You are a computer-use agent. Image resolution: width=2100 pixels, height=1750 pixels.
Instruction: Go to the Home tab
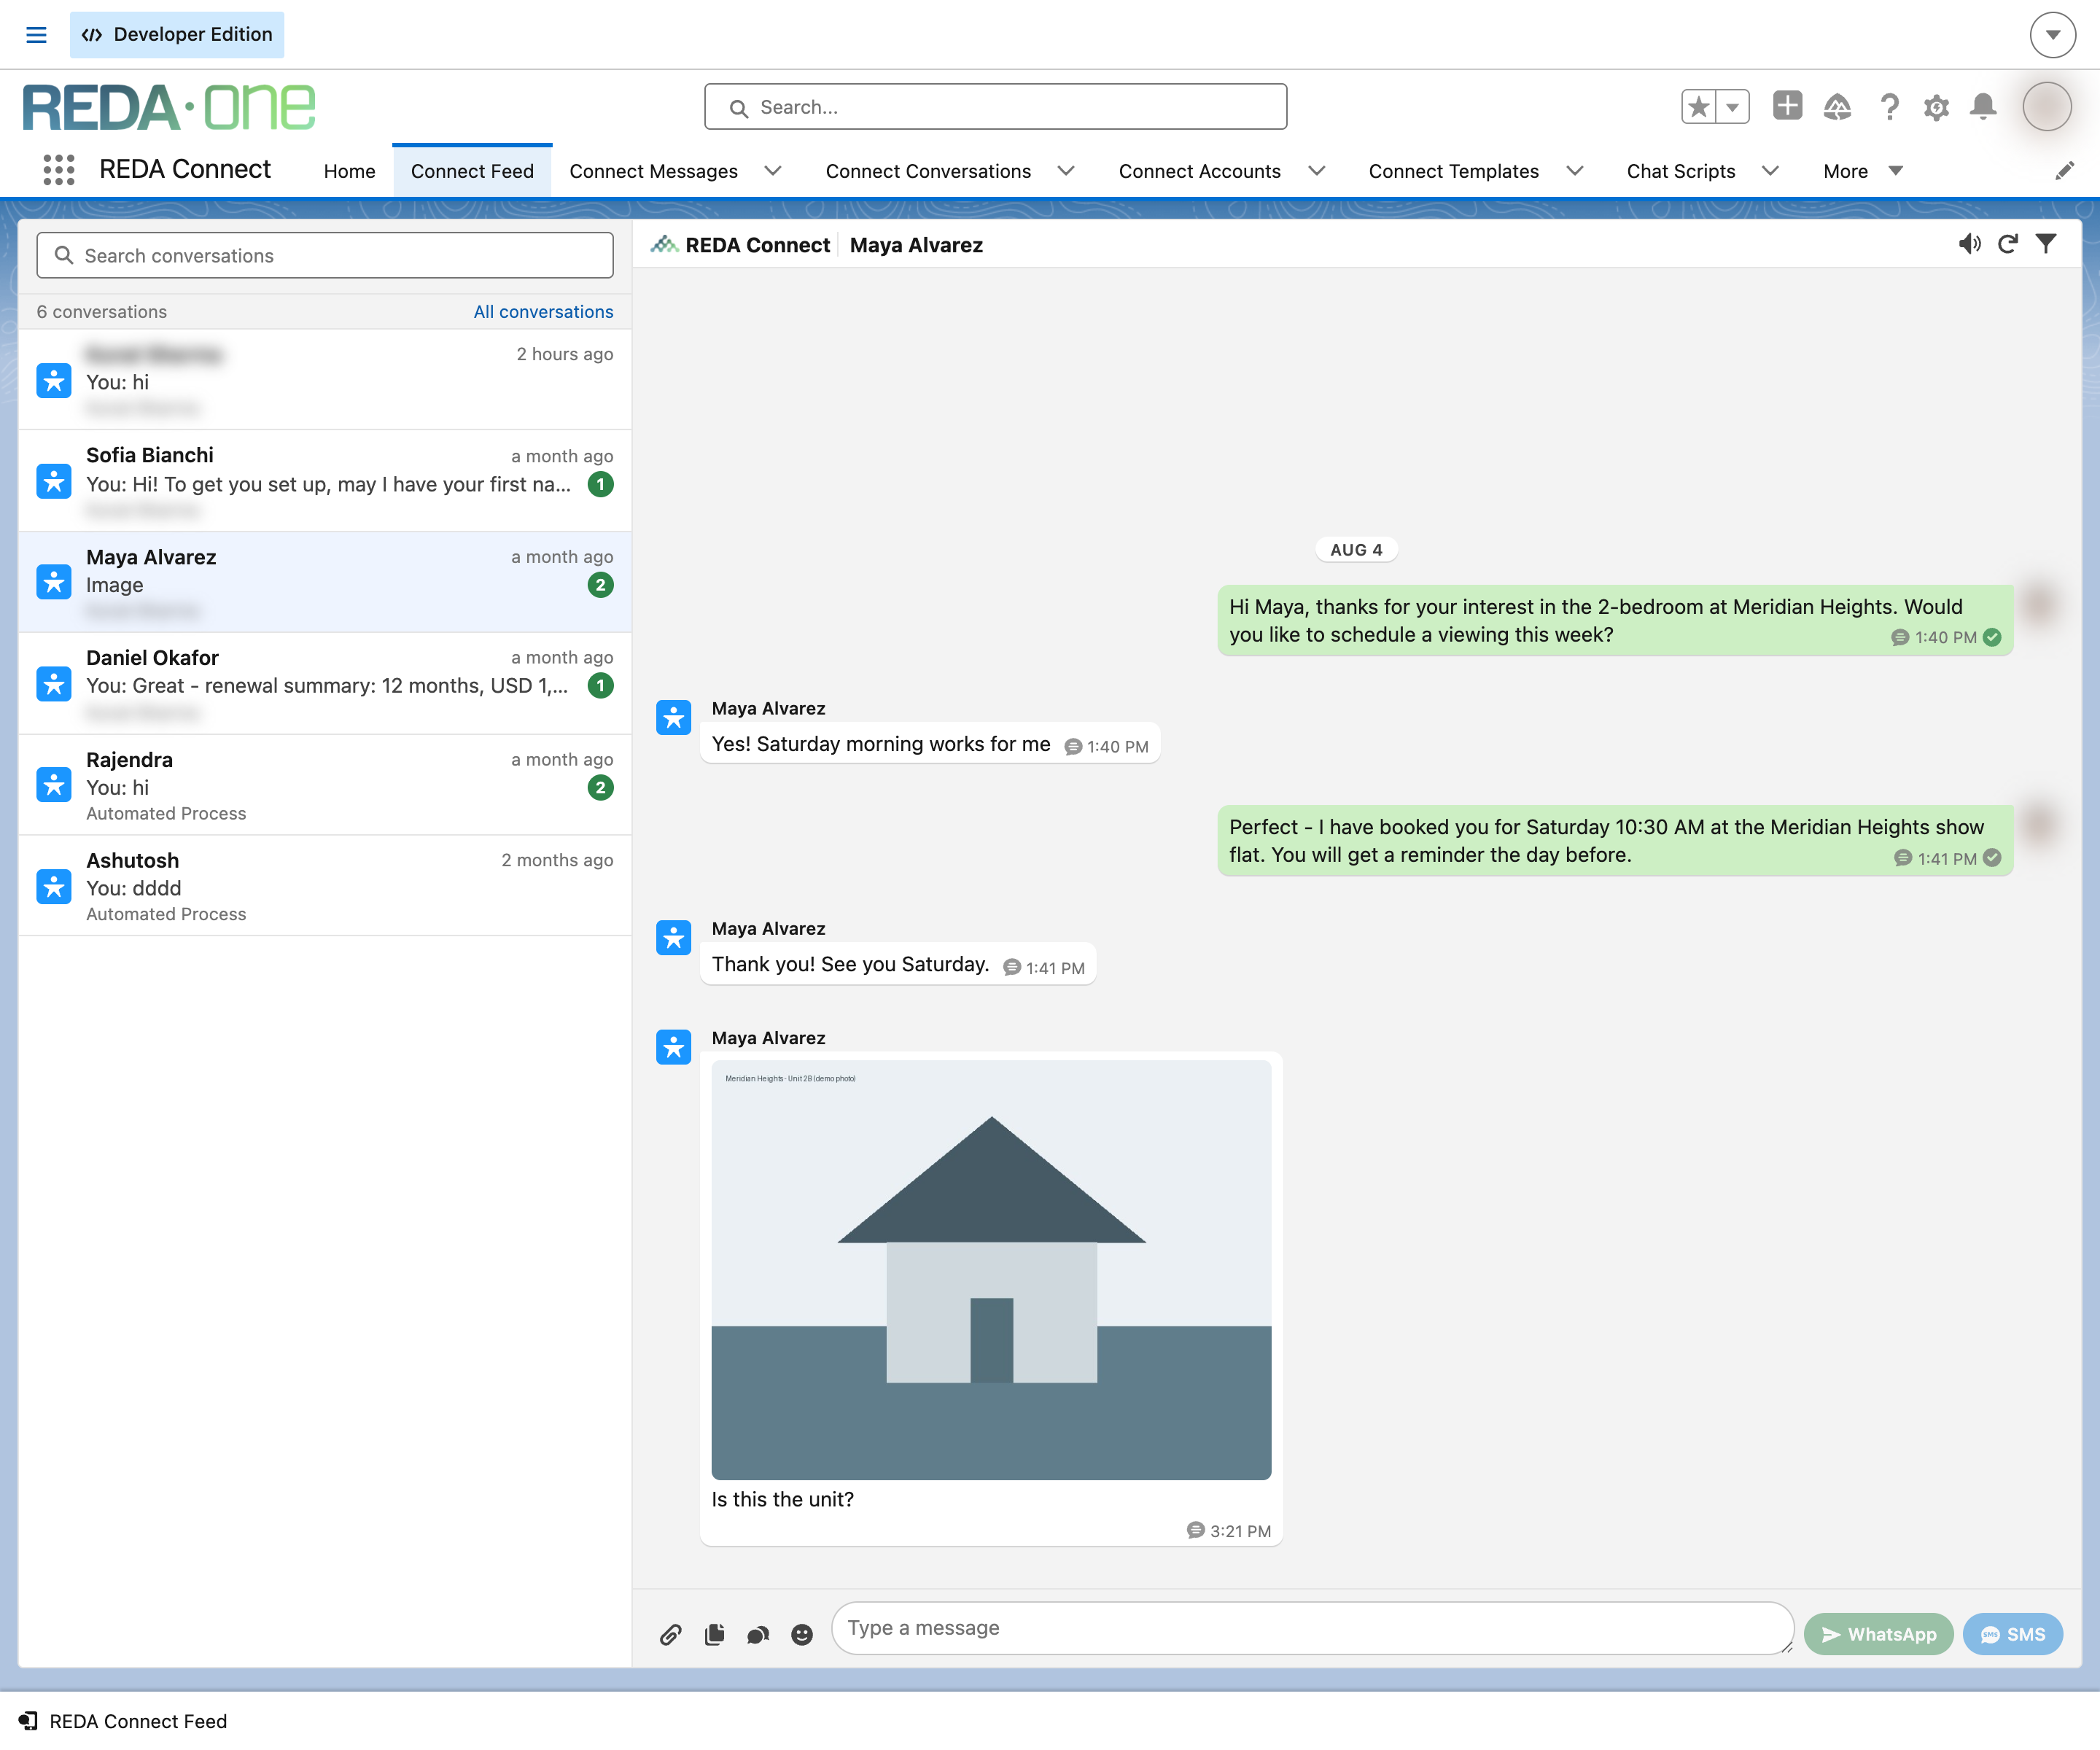(x=349, y=171)
